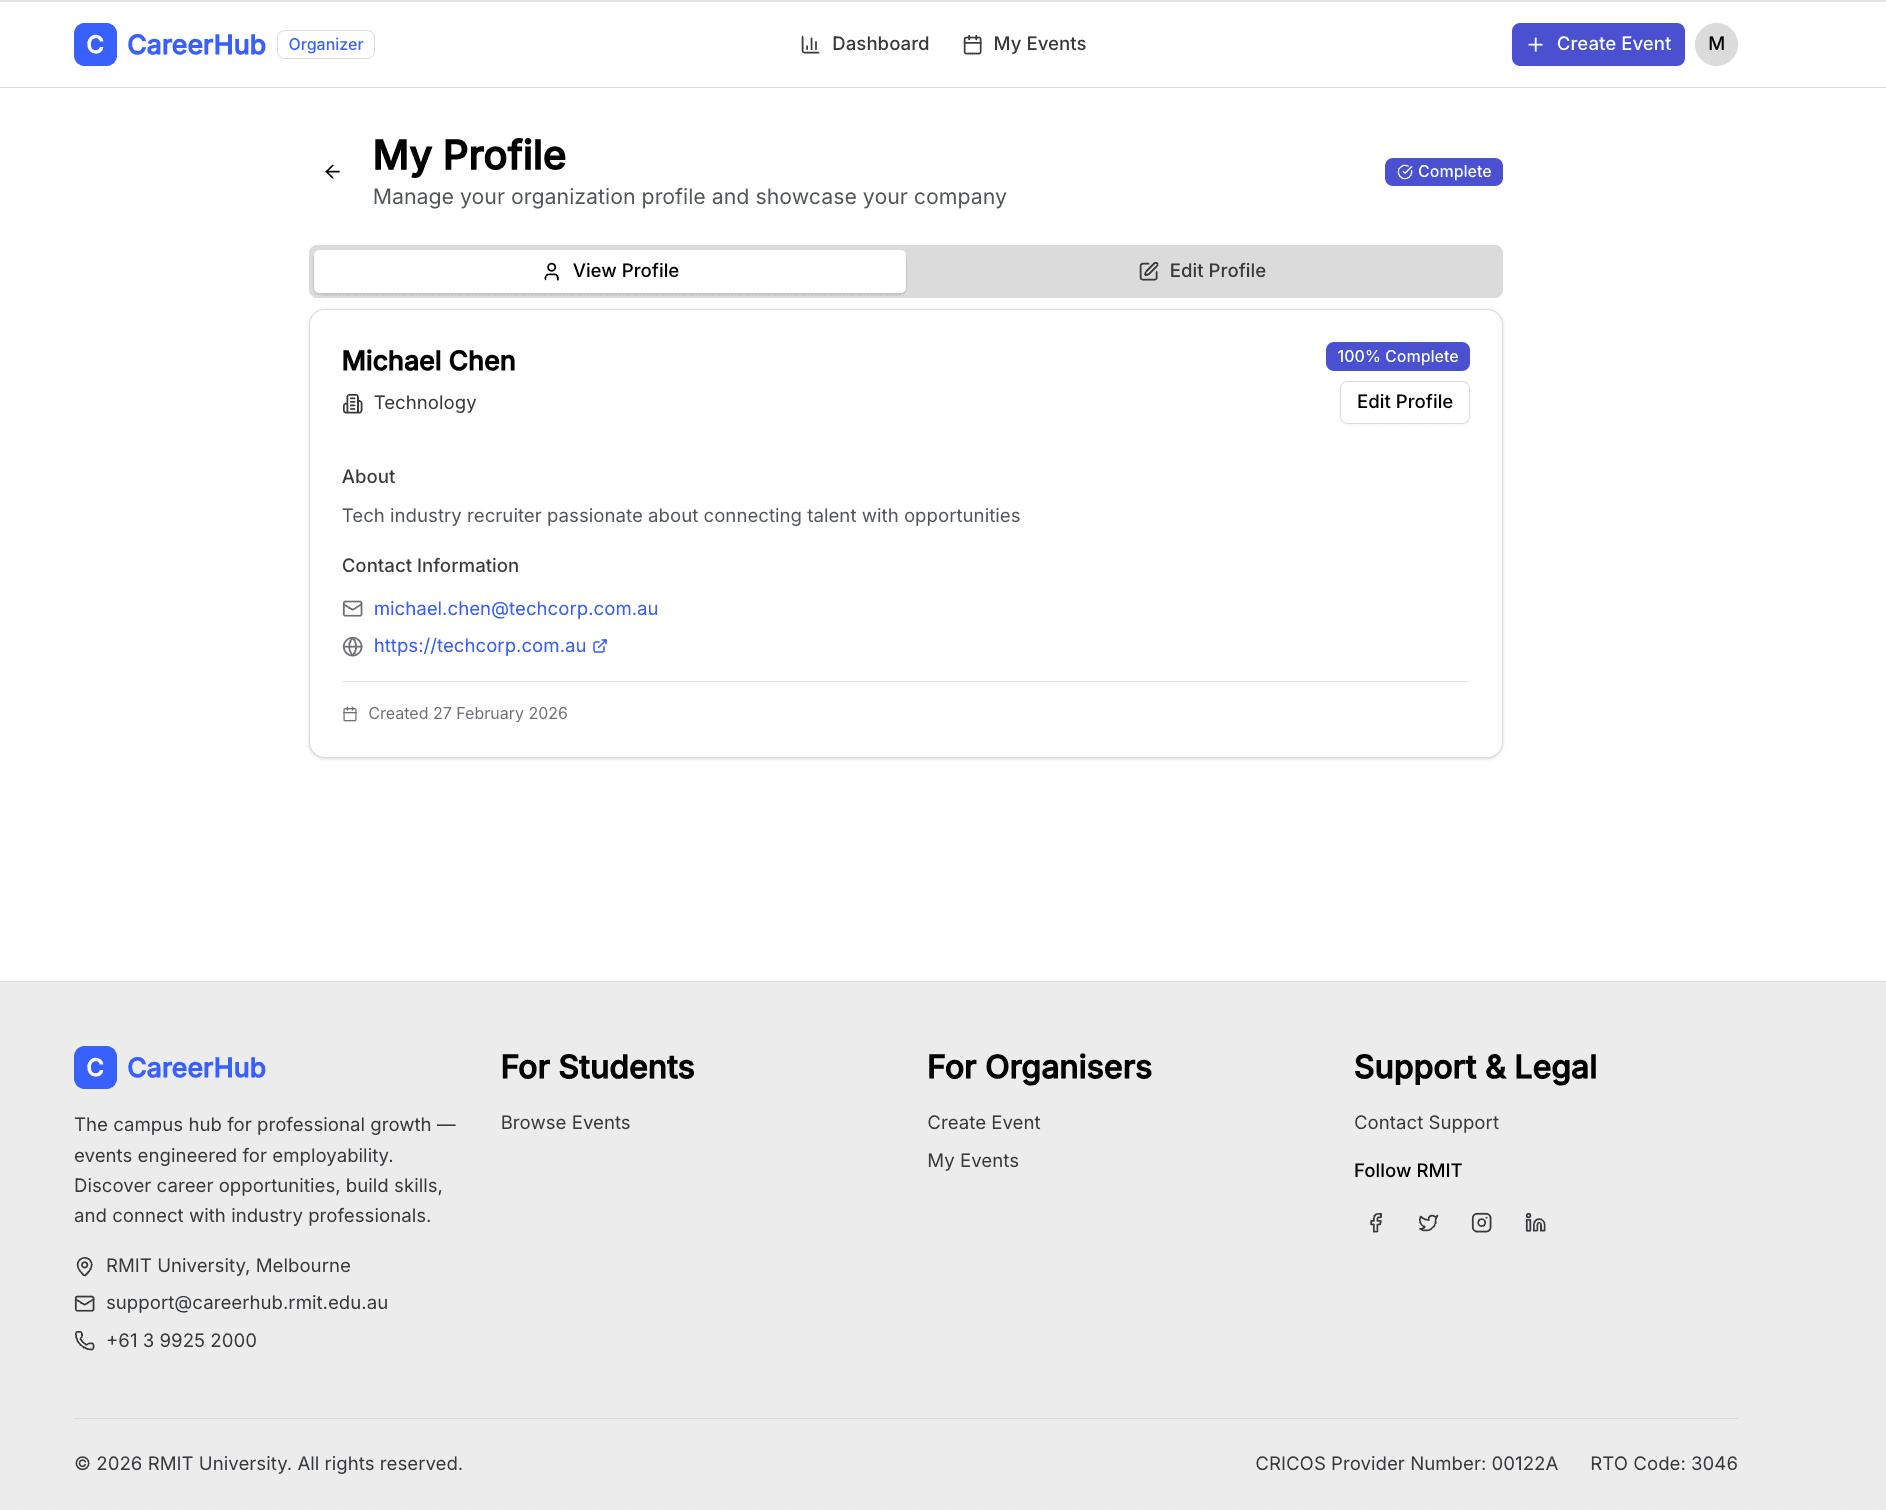Open RMIT's Twitter icon in the footer

(x=1427, y=1222)
